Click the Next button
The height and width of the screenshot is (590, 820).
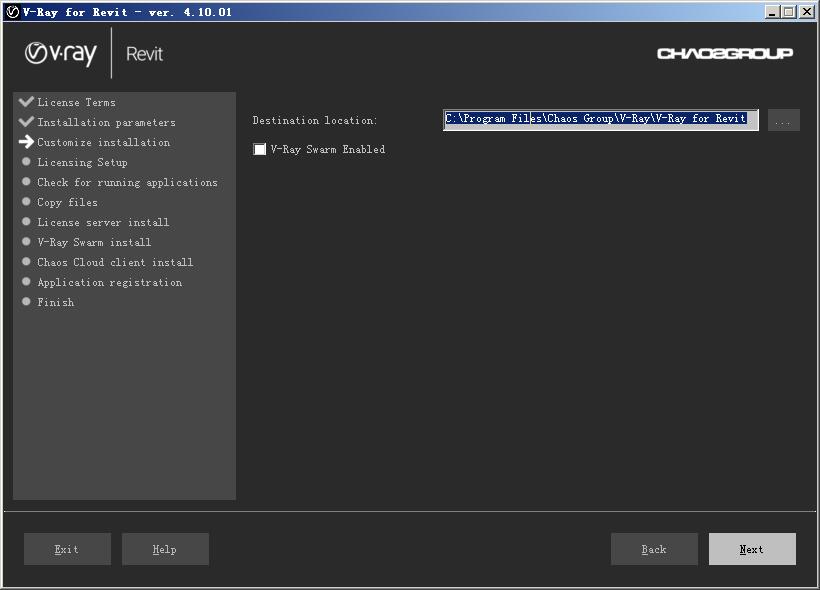coord(752,549)
